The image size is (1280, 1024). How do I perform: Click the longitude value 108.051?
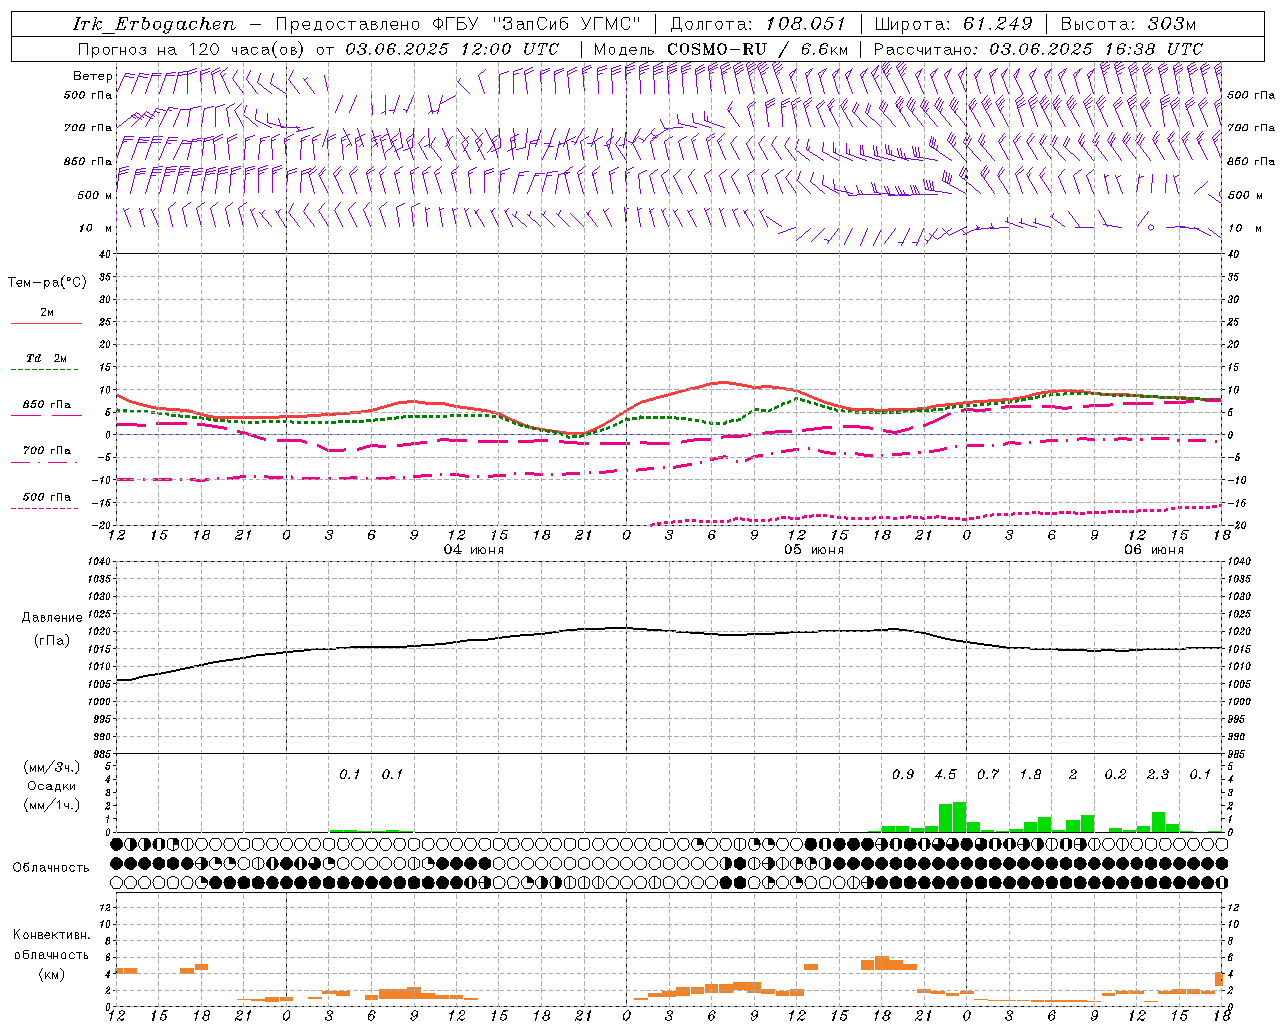805,24
